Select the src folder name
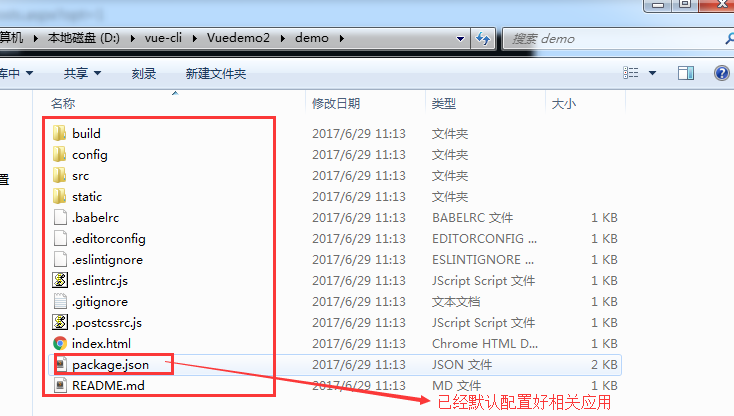 [81, 176]
